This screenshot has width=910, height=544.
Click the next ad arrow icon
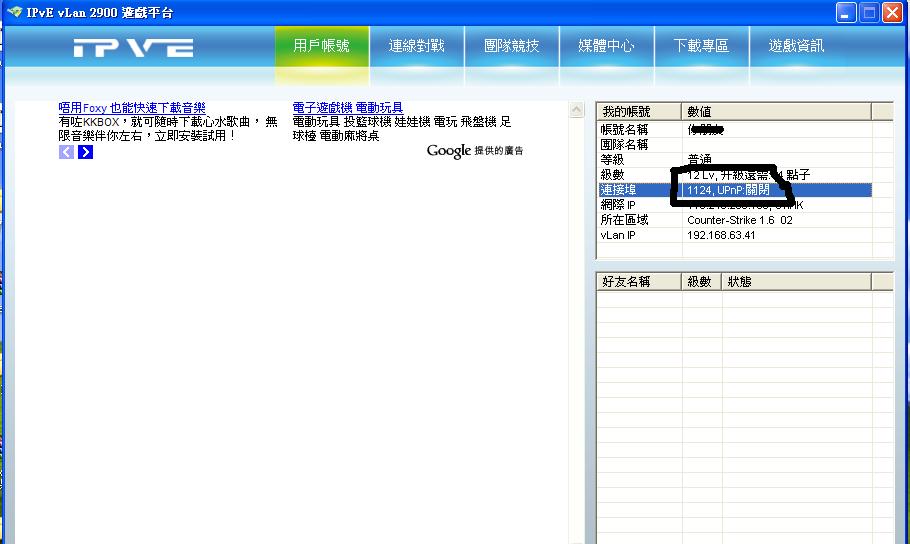point(86,152)
